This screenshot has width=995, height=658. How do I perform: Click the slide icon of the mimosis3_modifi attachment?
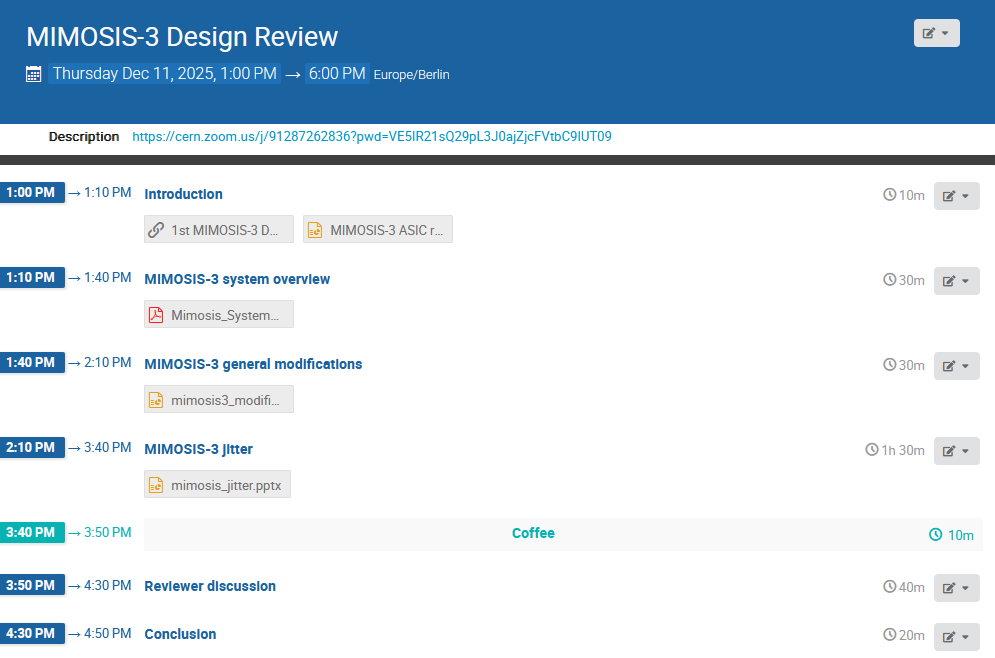(x=156, y=400)
